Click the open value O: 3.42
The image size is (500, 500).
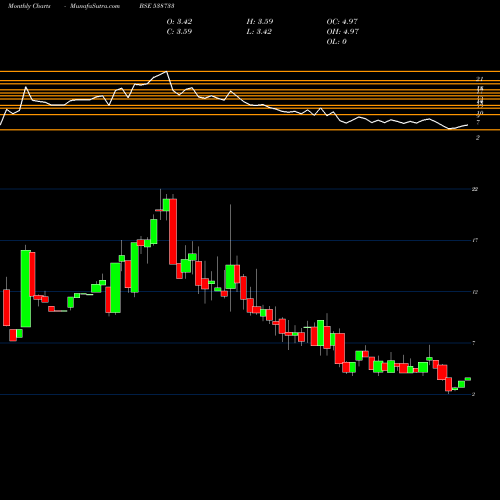coord(179,22)
